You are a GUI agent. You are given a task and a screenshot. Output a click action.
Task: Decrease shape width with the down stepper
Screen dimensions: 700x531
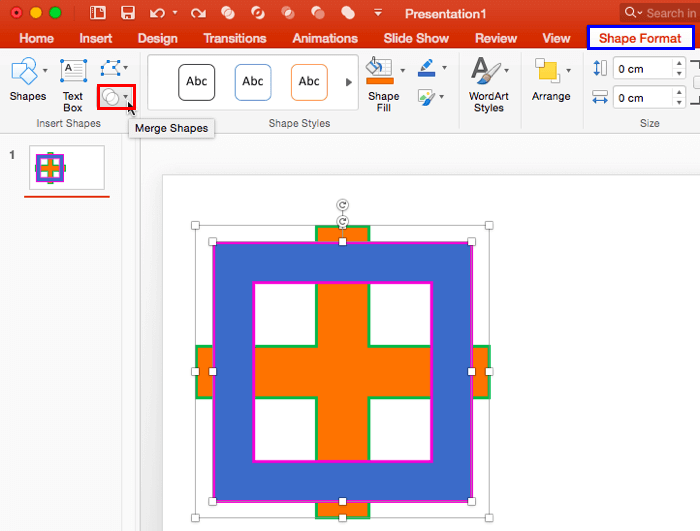tap(679, 103)
